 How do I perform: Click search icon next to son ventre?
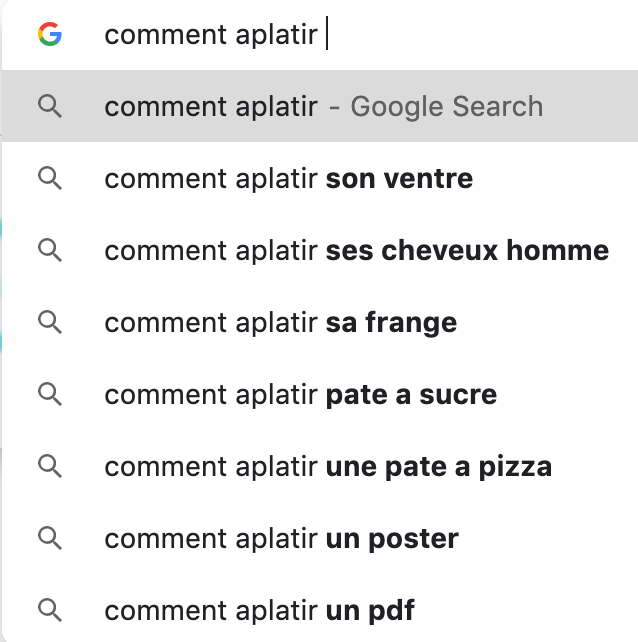point(50,179)
